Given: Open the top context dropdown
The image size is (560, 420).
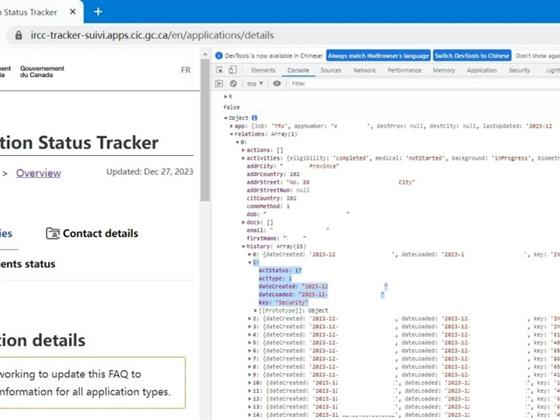Looking at the screenshot, I should click(x=255, y=84).
